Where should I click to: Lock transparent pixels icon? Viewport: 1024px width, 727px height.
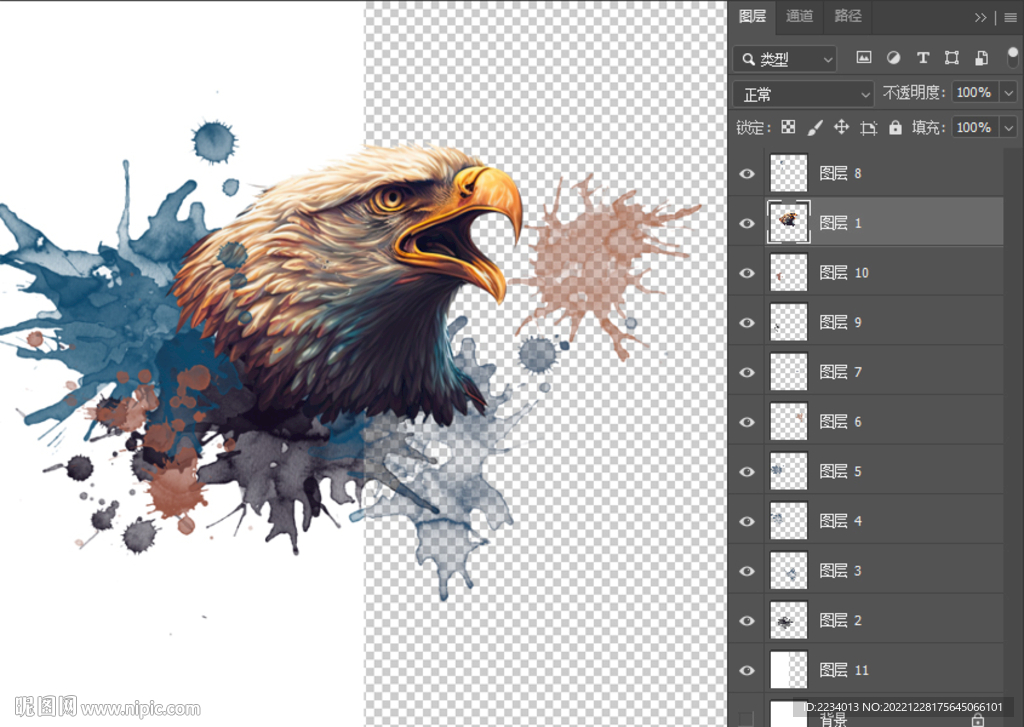(x=788, y=128)
